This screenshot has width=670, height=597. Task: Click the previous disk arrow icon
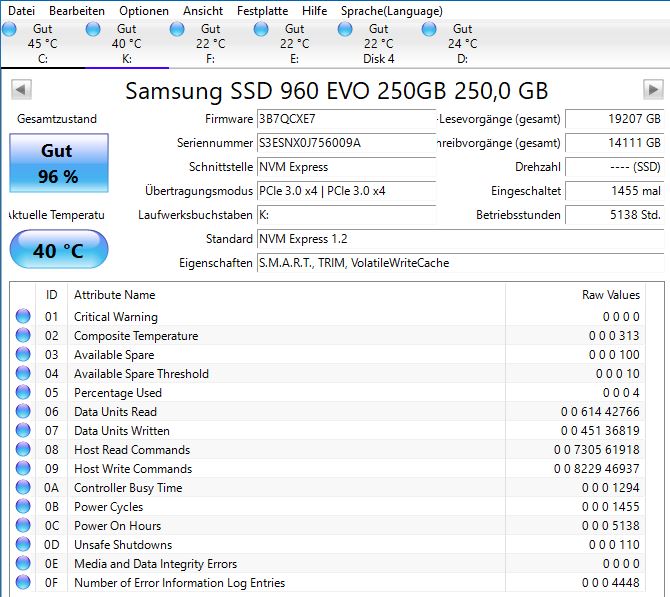pos(21,90)
